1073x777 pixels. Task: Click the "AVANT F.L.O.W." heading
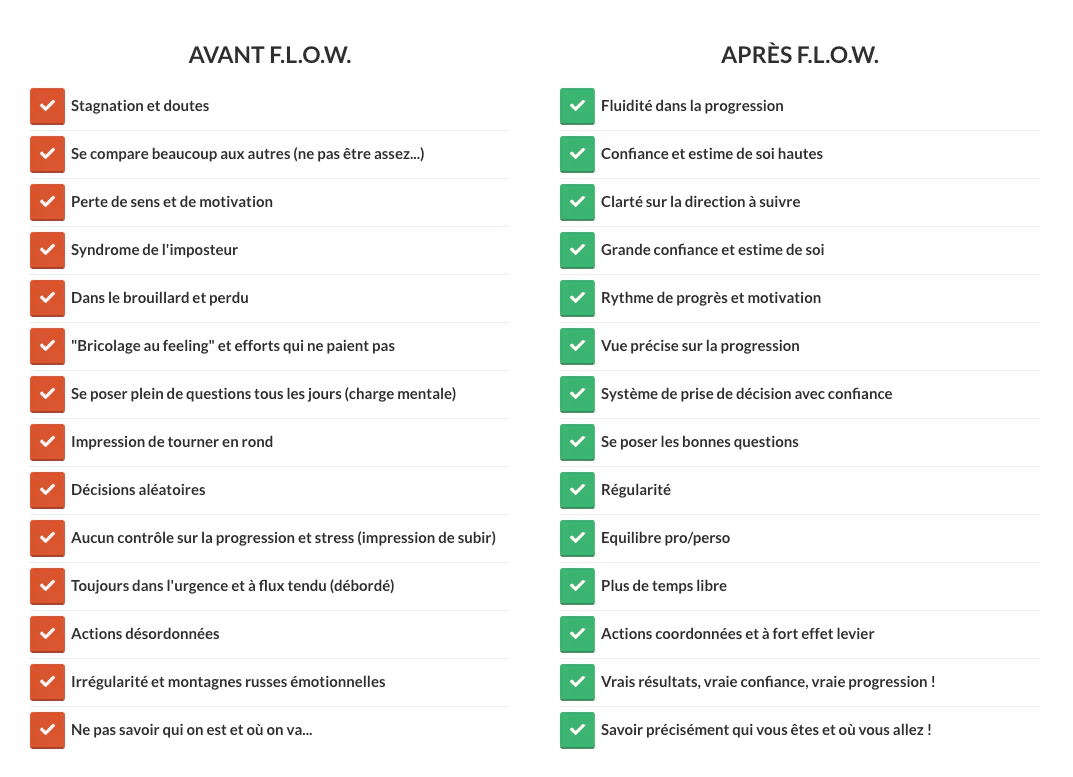(x=270, y=56)
